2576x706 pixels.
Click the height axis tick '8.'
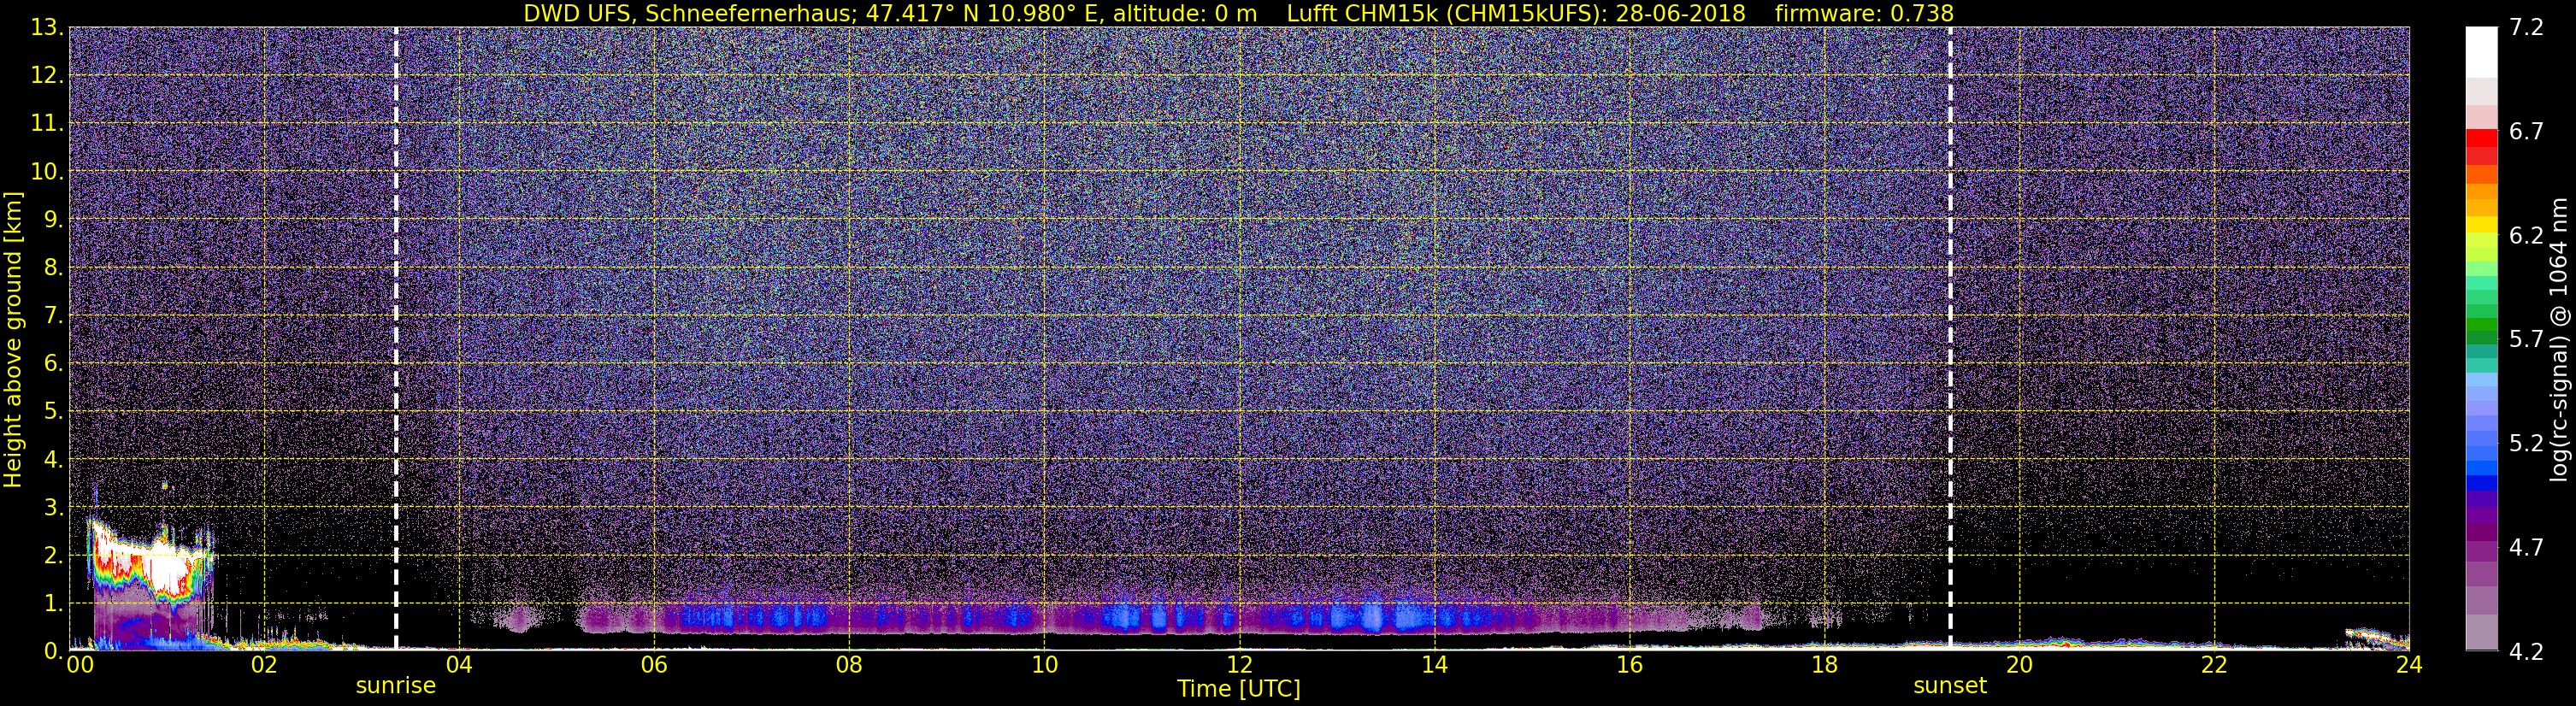click(54, 268)
